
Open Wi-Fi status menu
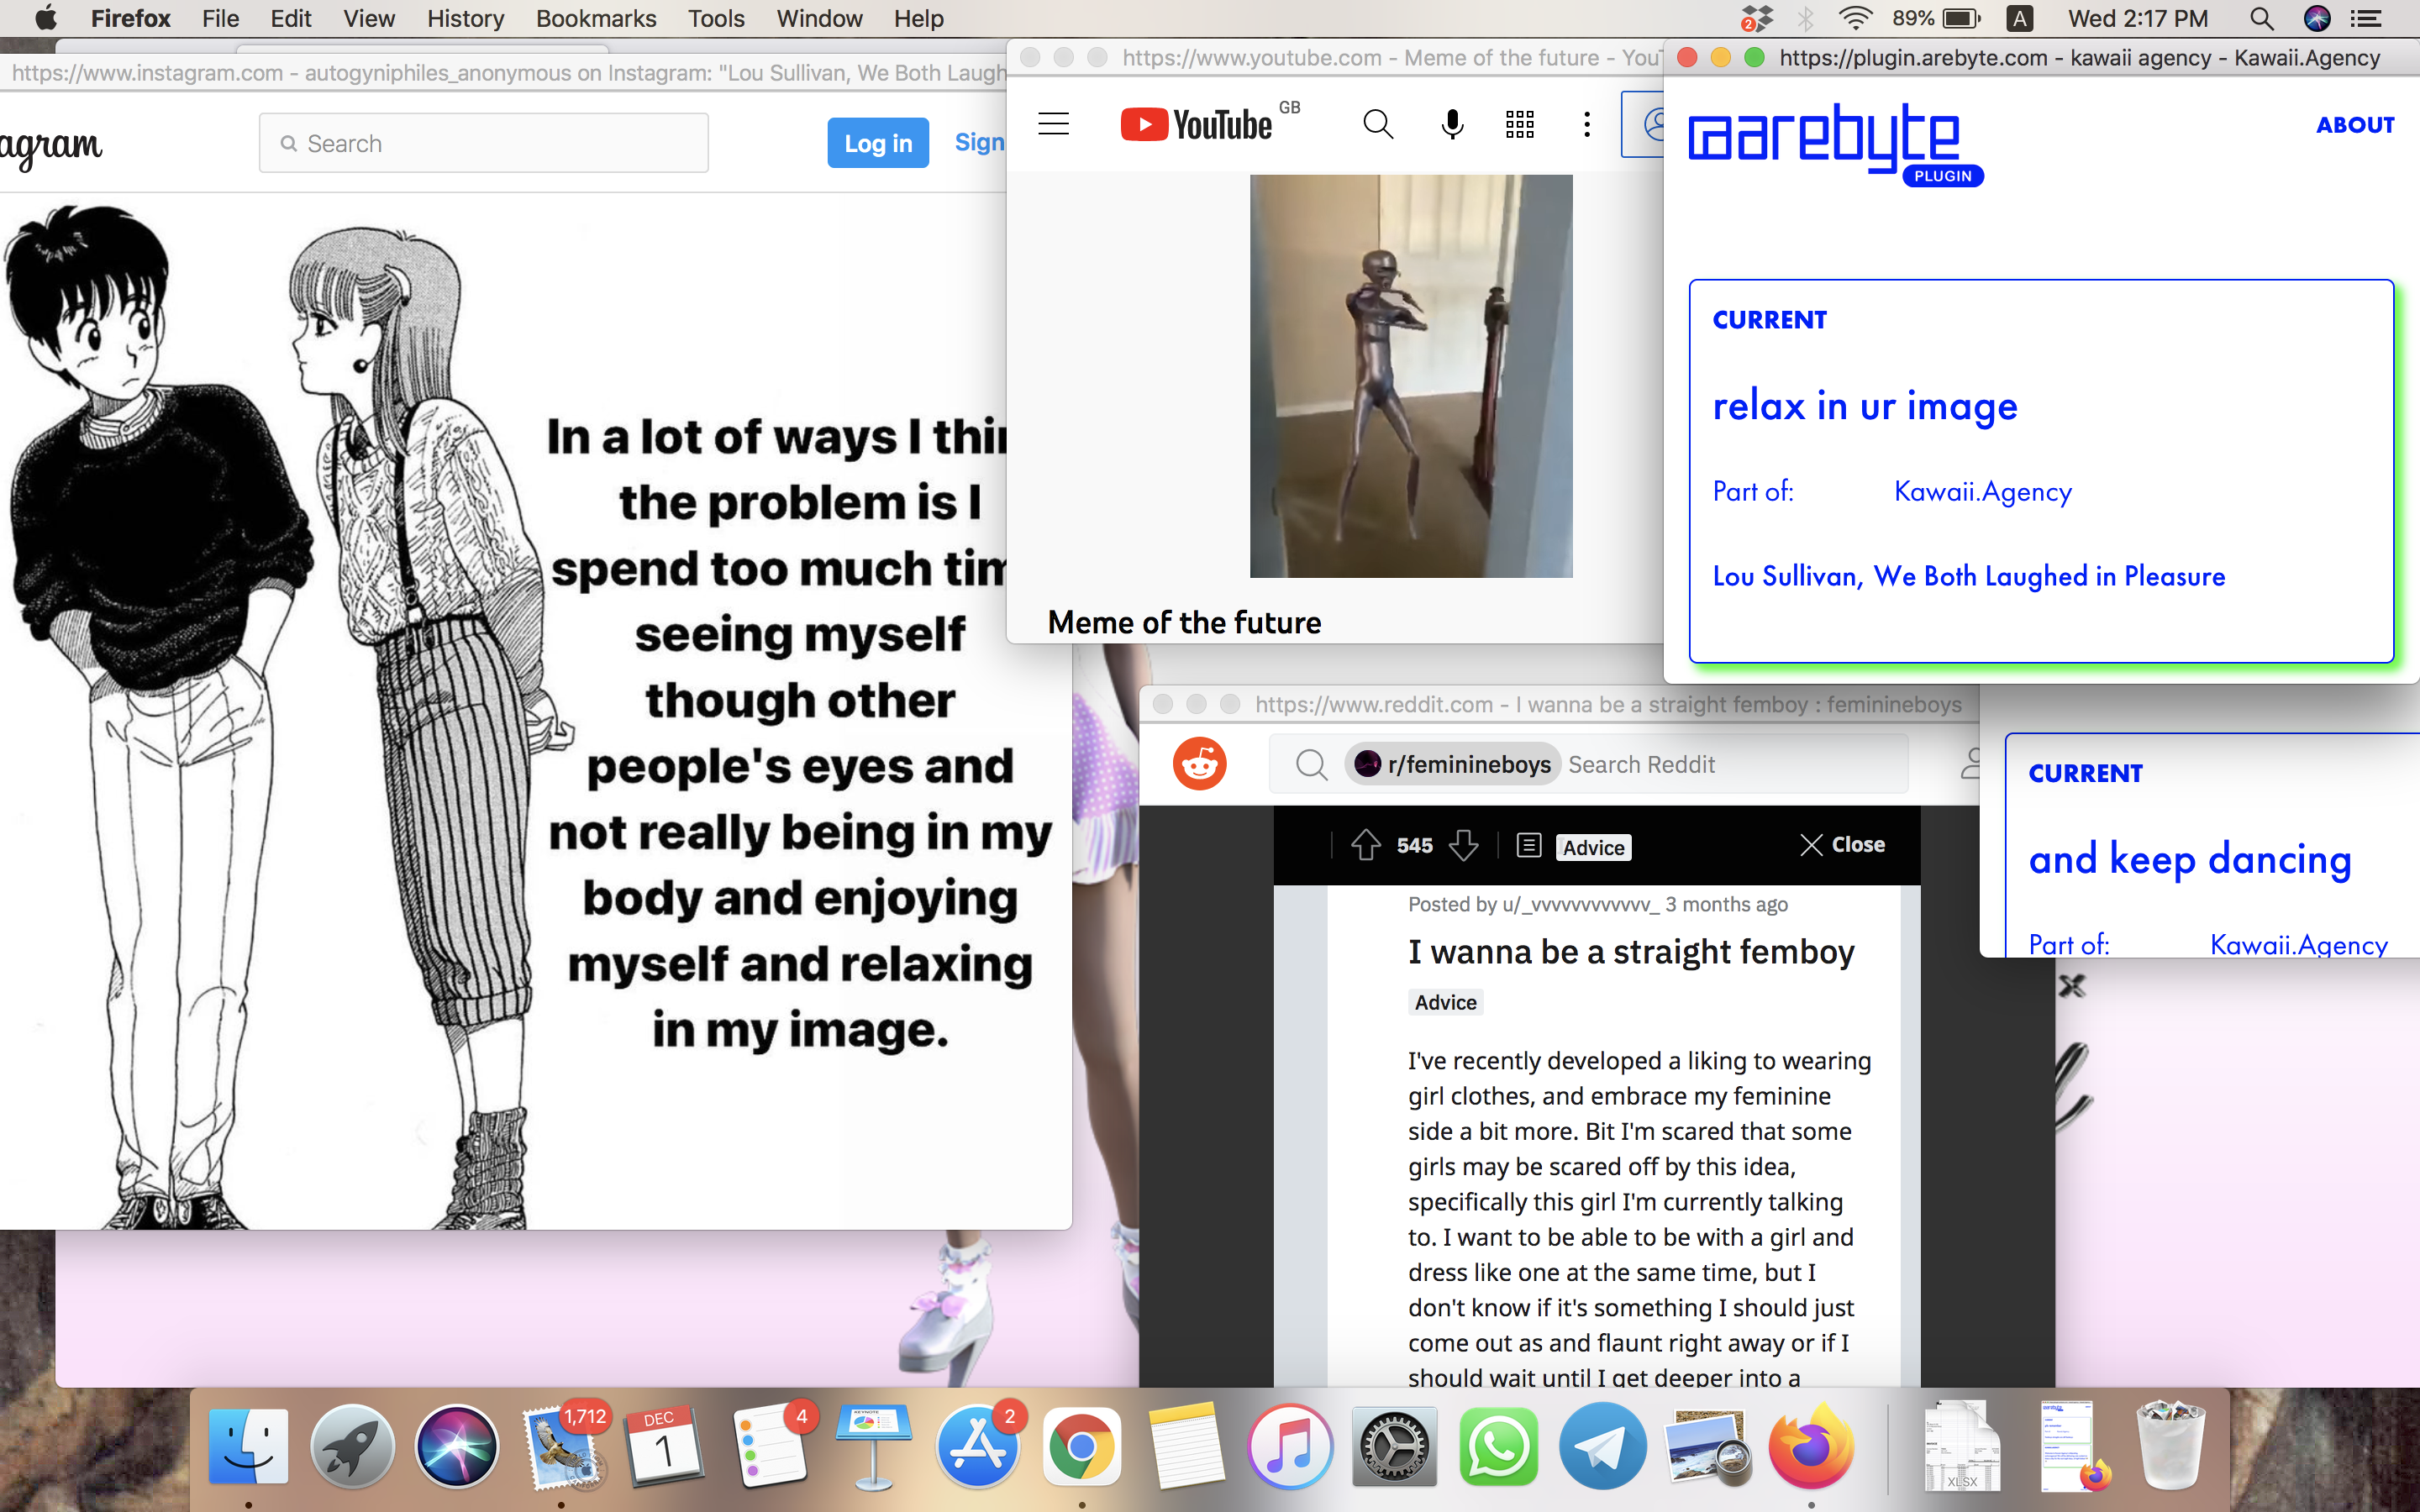pyautogui.click(x=1855, y=18)
